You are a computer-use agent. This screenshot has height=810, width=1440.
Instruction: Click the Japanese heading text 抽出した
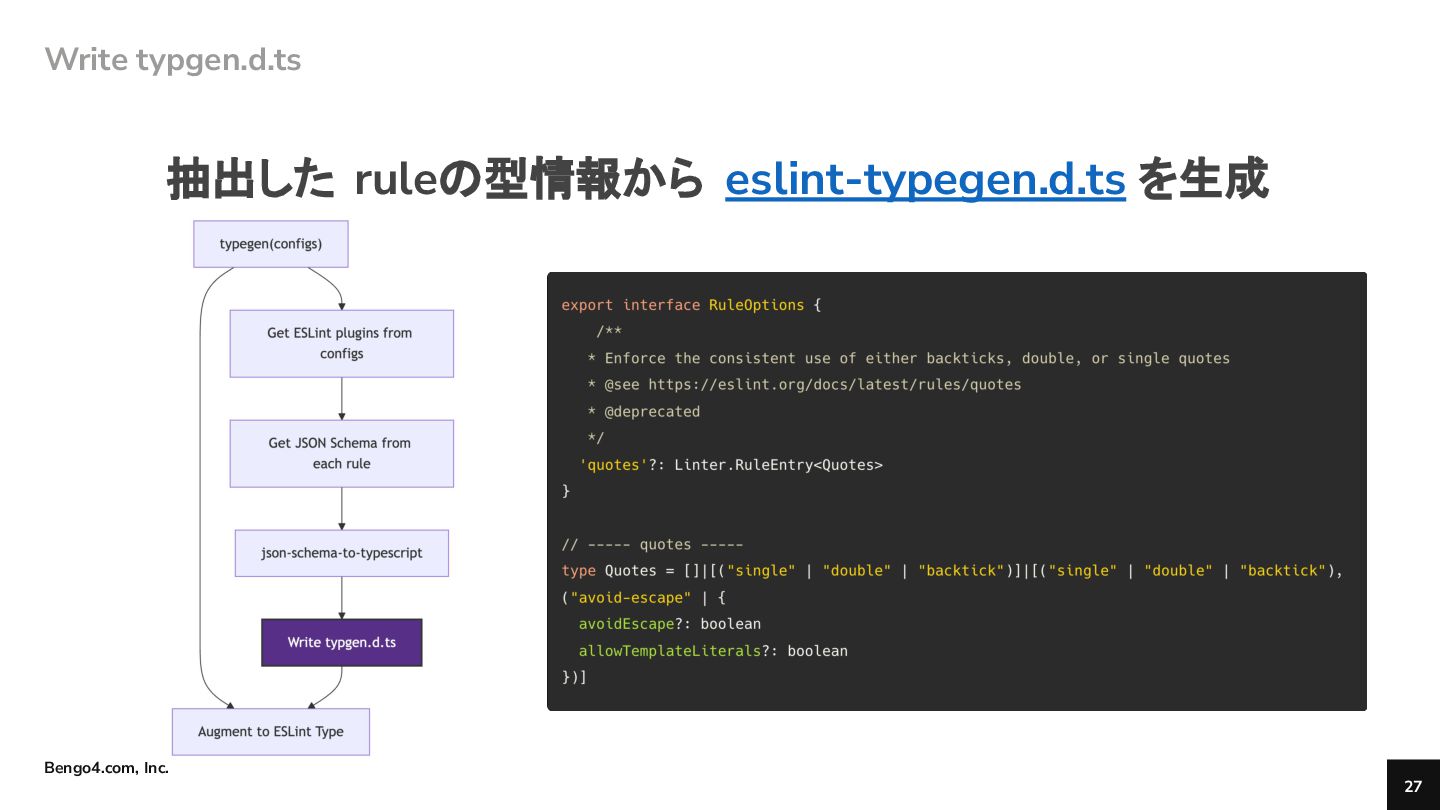click(251, 181)
